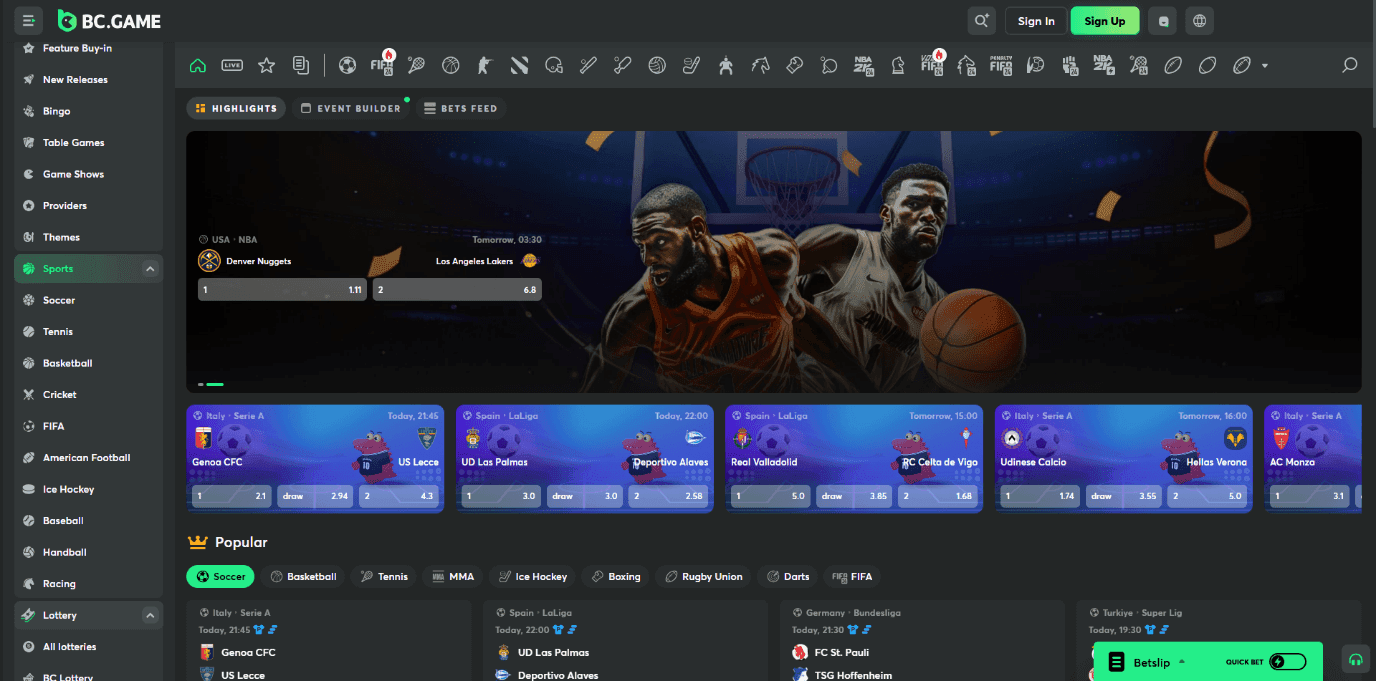
Task: Switch Popular filter to Tennis
Action: (x=384, y=576)
